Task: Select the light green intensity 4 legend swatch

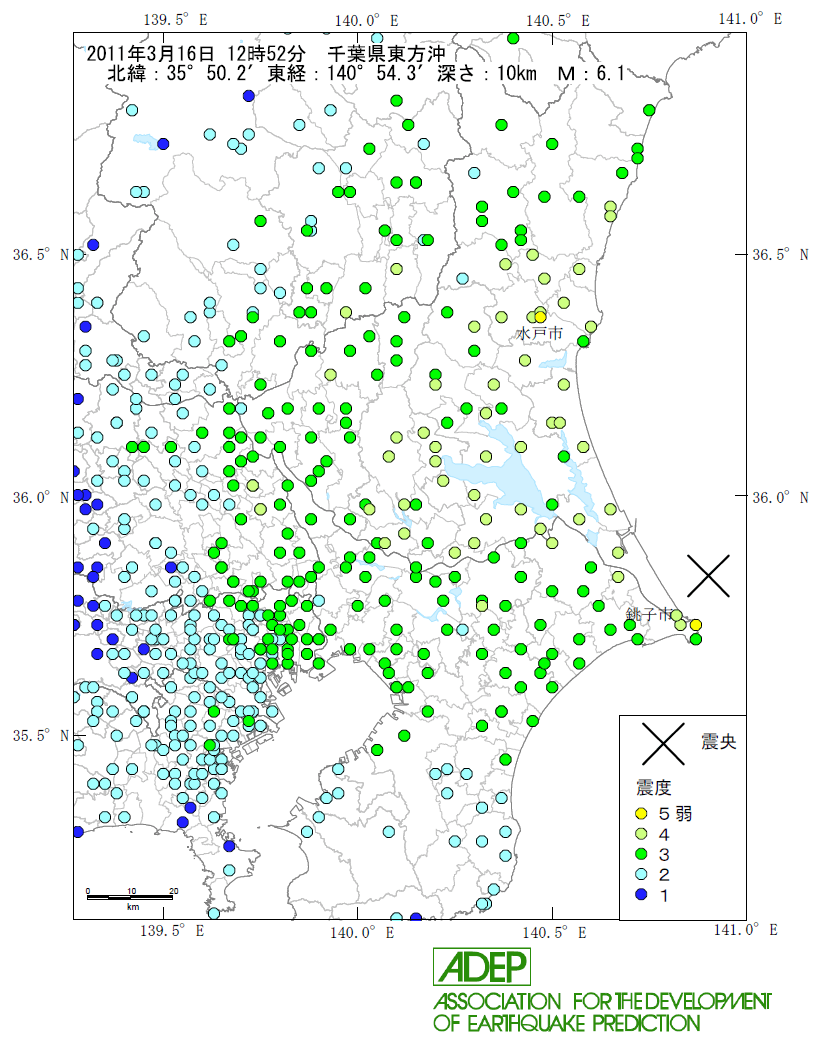Action: pos(641,833)
